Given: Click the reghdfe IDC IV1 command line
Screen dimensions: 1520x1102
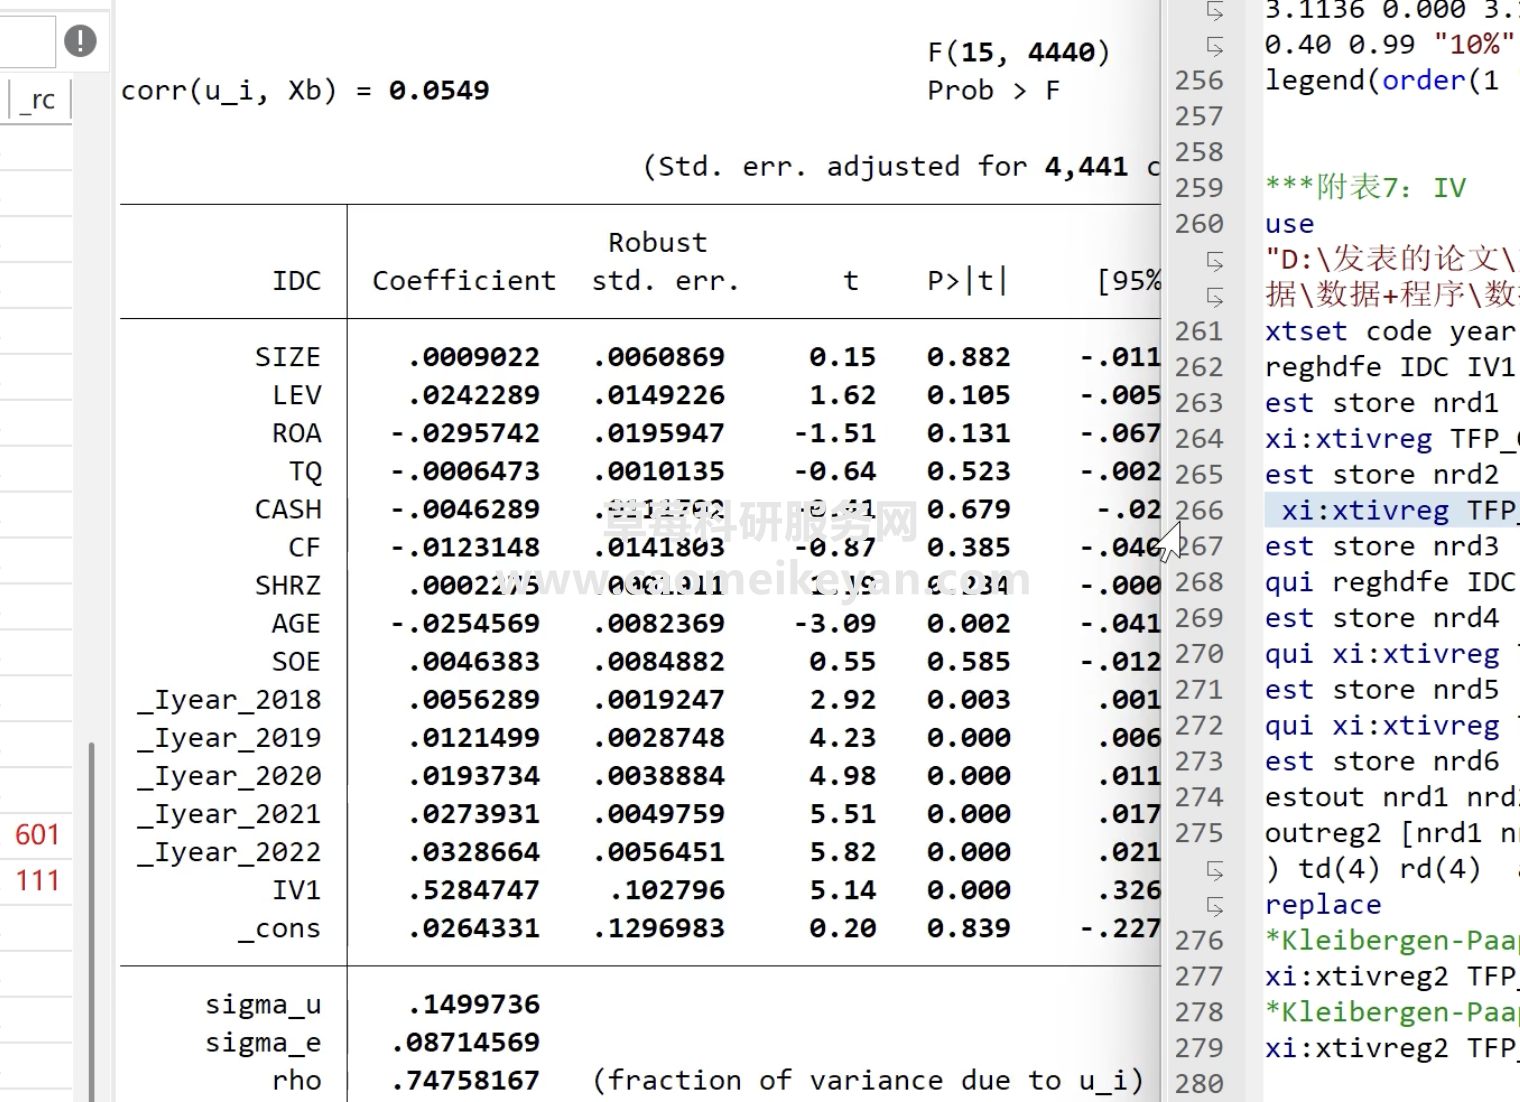Looking at the screenshot, I should pyautogui.click(x=1390, y=367).
